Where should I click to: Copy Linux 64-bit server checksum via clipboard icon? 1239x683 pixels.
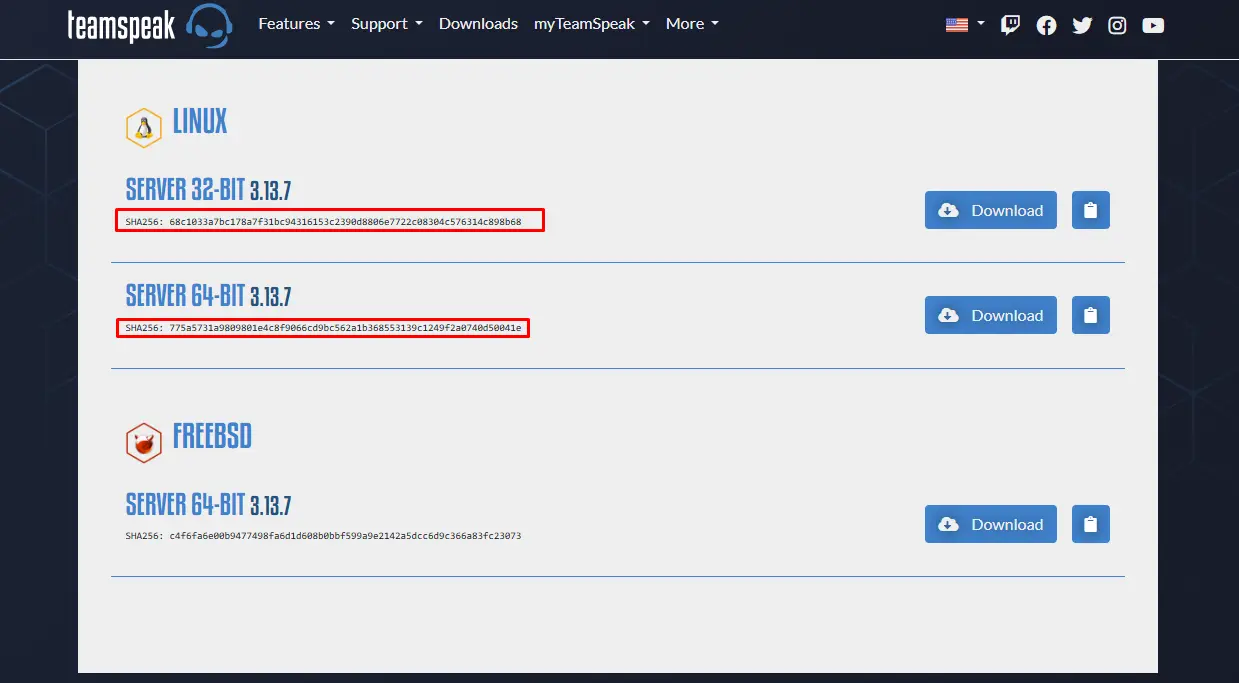click(1090, 315)
